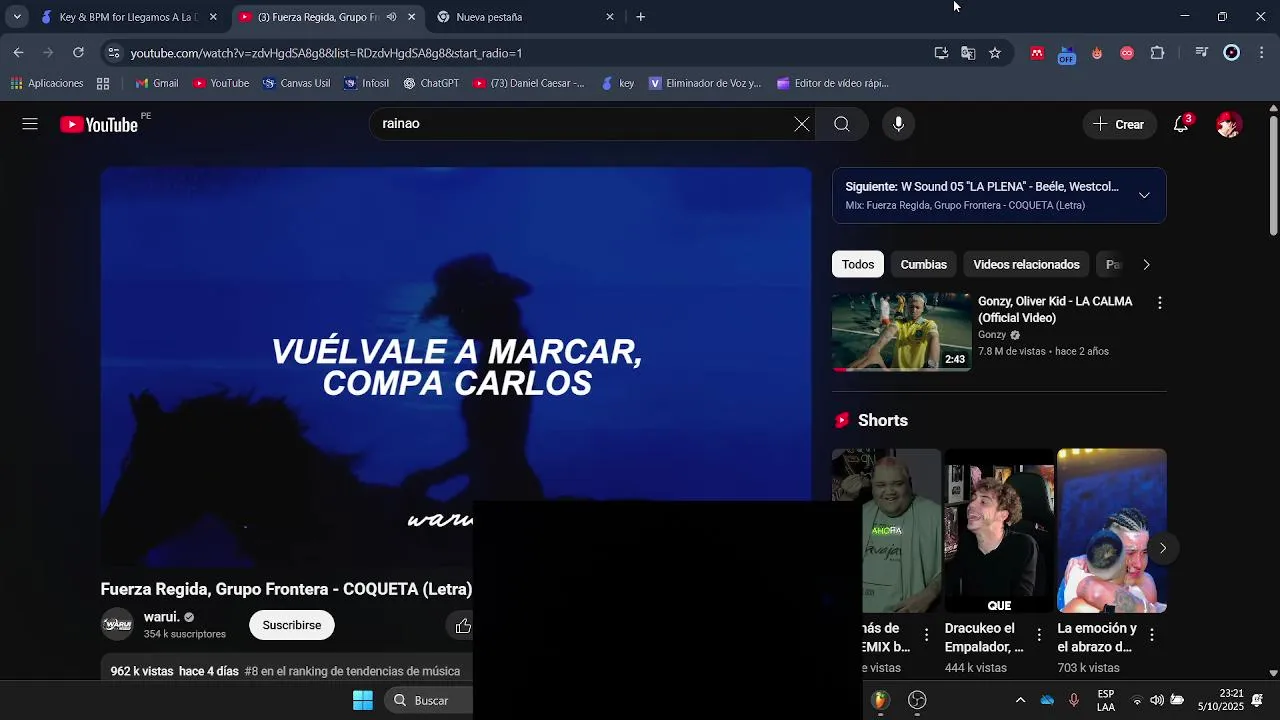Viewport: 1280px width, 720px height.
Task: Open the extensions puzzle menu
Action: [x=1157, y=53]
